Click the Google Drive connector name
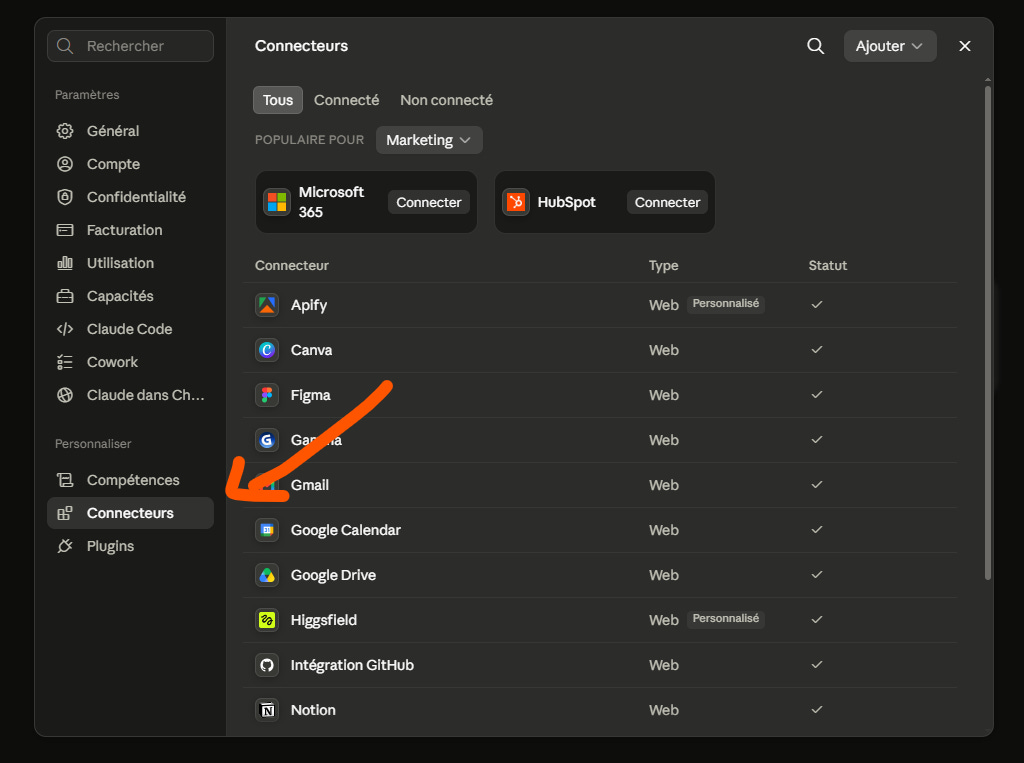This screenshot has width=1024, height=763. click(x=333, y=575)
